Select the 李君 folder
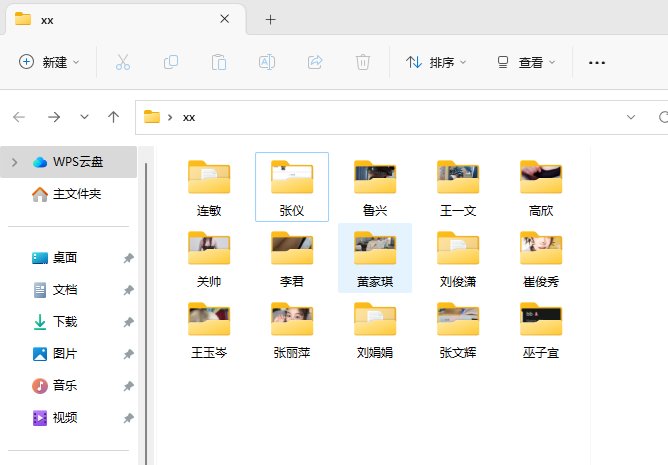The image size is (668, 465). pyautogui.click(x=292, y=259)
